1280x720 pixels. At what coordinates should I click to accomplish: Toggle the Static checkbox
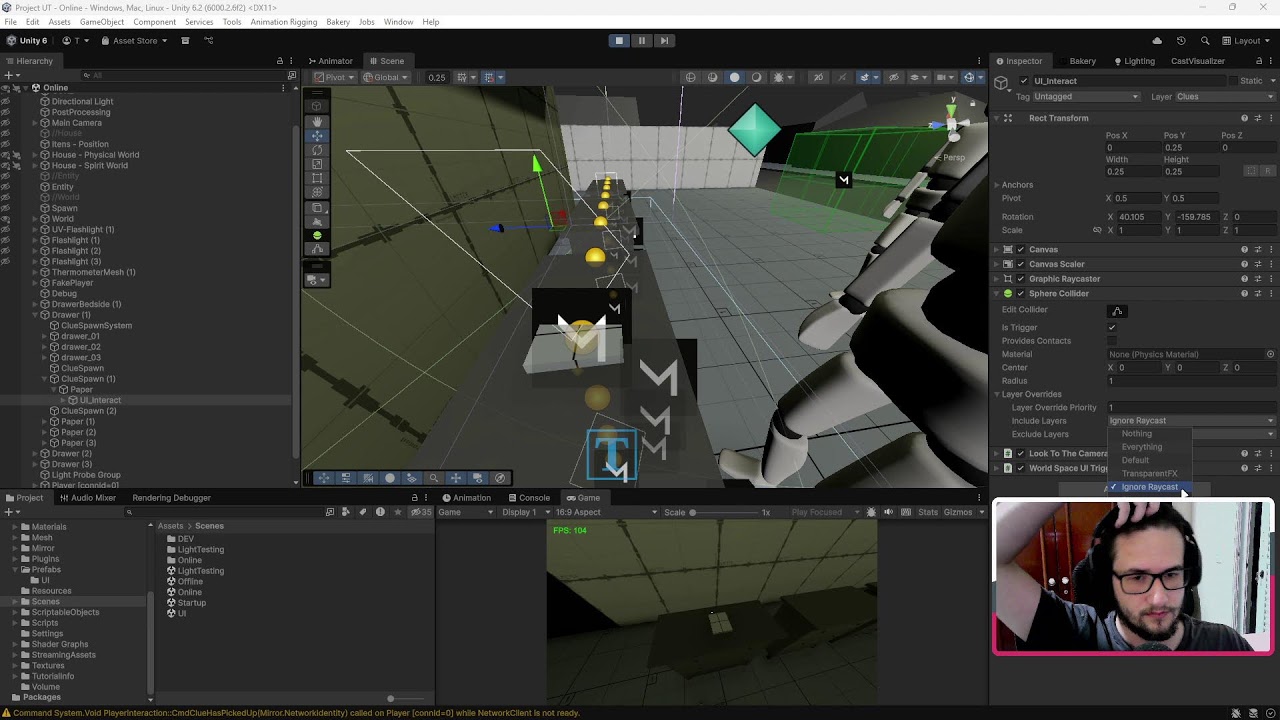click(1232, 81)
